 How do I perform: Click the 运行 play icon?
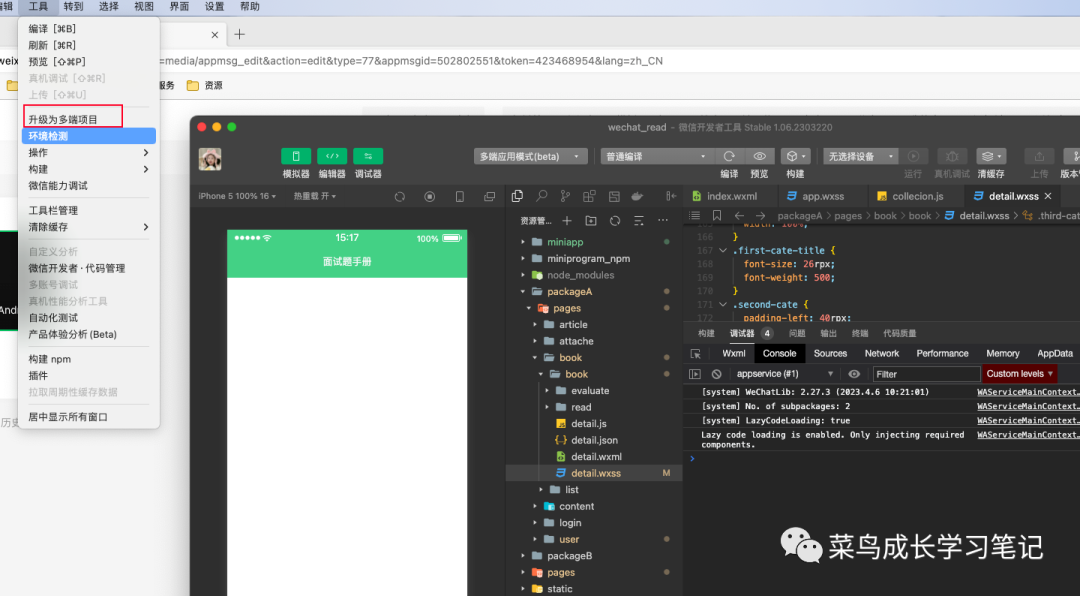pos(913,156)
